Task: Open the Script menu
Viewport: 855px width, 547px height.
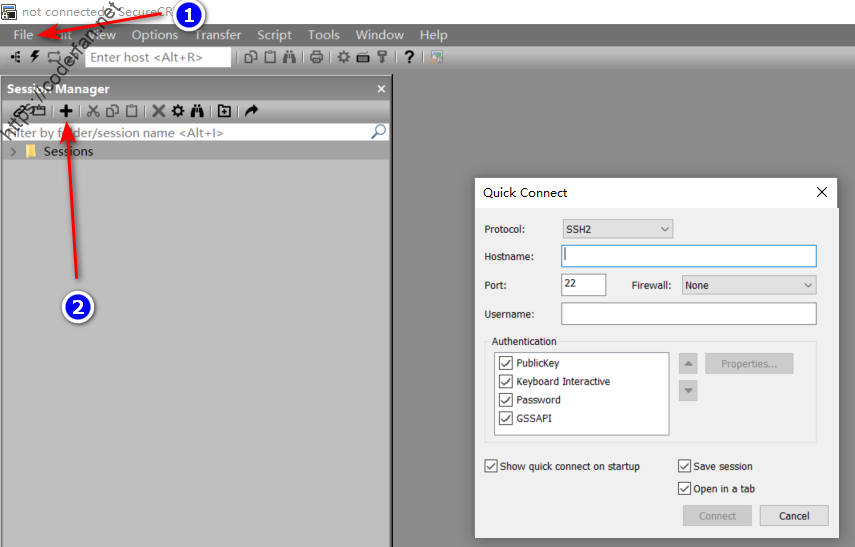Action: point(274,35)
